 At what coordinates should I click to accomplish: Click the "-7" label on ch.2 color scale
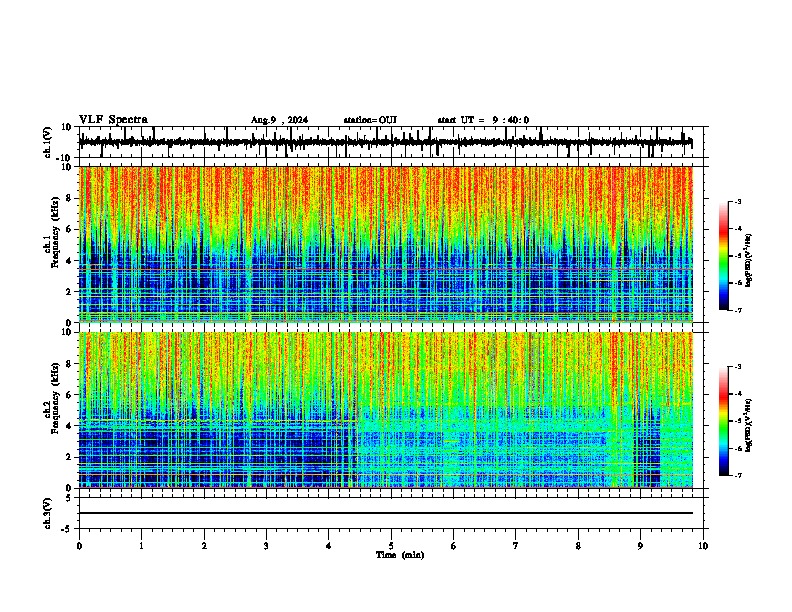(737, 475)
